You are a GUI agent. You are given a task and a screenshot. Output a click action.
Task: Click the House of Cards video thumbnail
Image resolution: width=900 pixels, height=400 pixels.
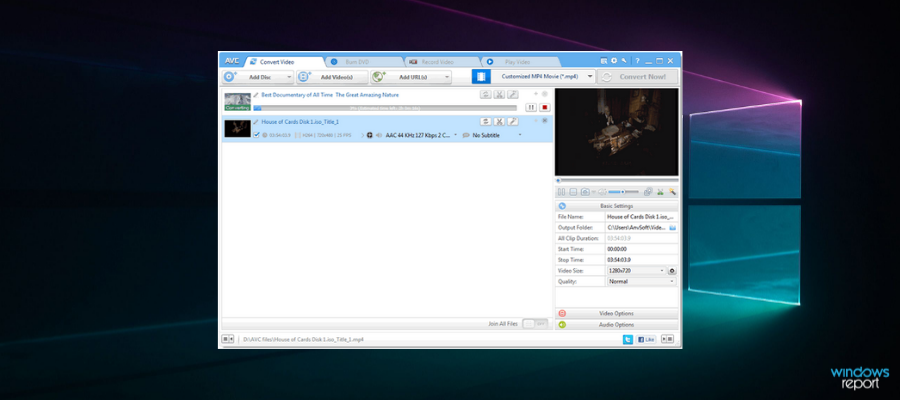pos(238,129)
